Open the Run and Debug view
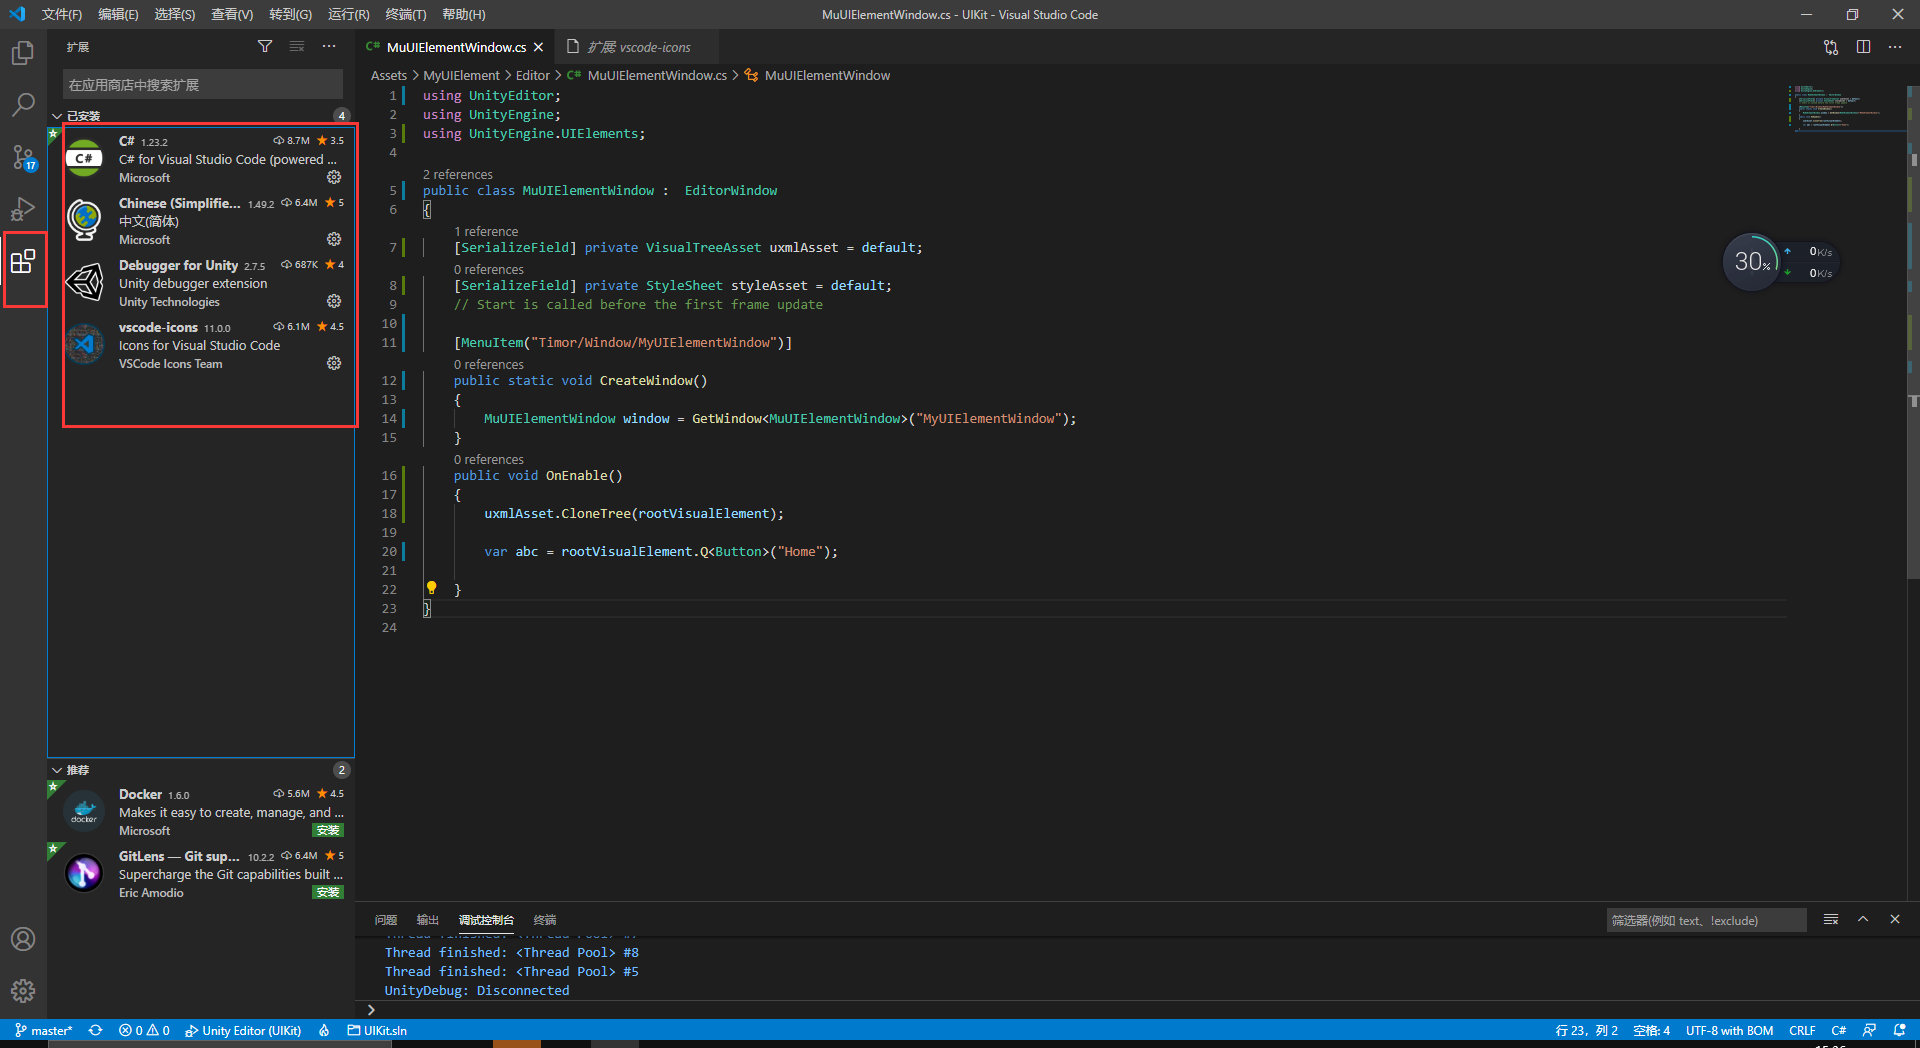This screenshot has height=1048, width=1920. 22,209
